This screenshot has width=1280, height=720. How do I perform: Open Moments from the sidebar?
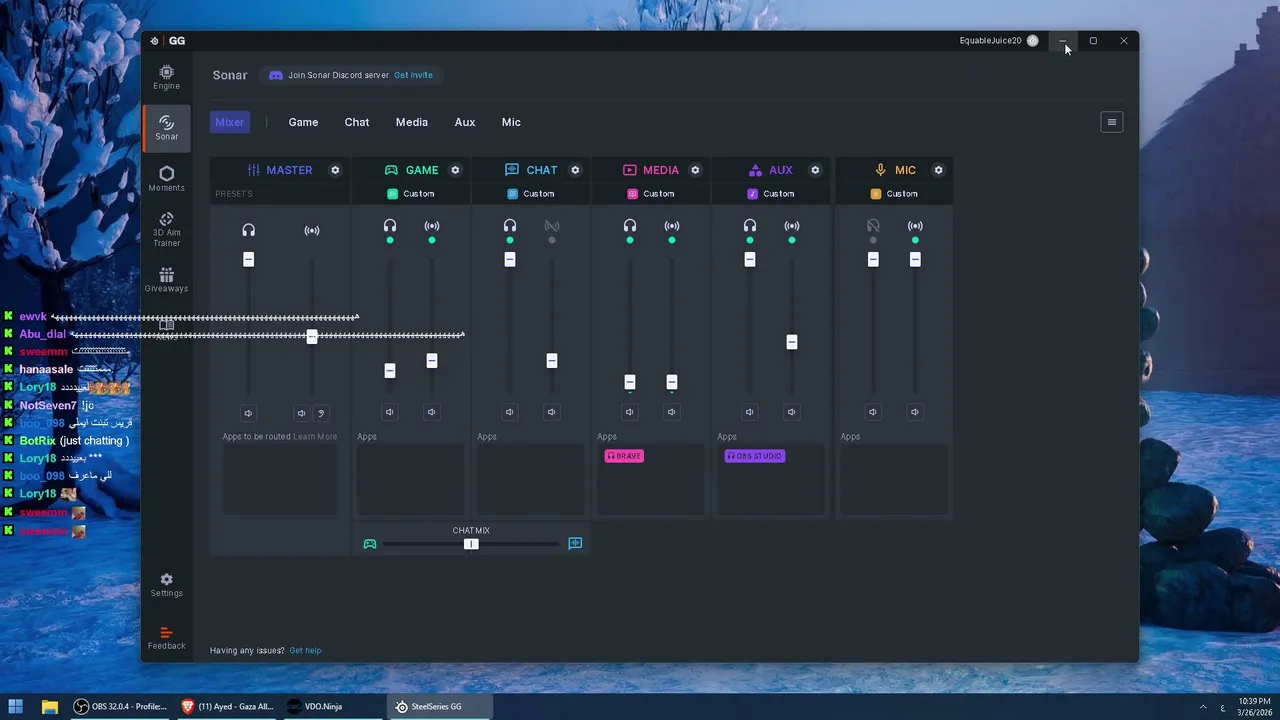166,179
